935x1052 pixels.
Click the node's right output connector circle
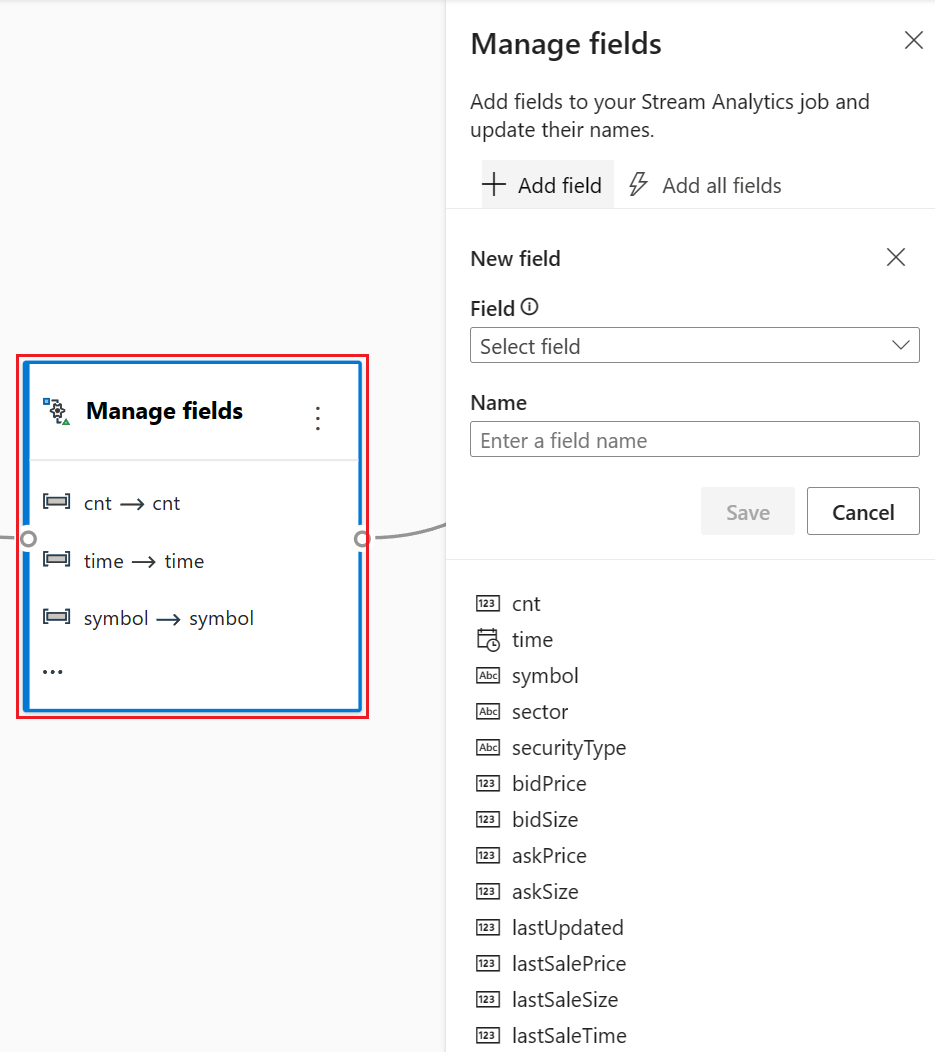pyautogui.click(x=362, y=539)
